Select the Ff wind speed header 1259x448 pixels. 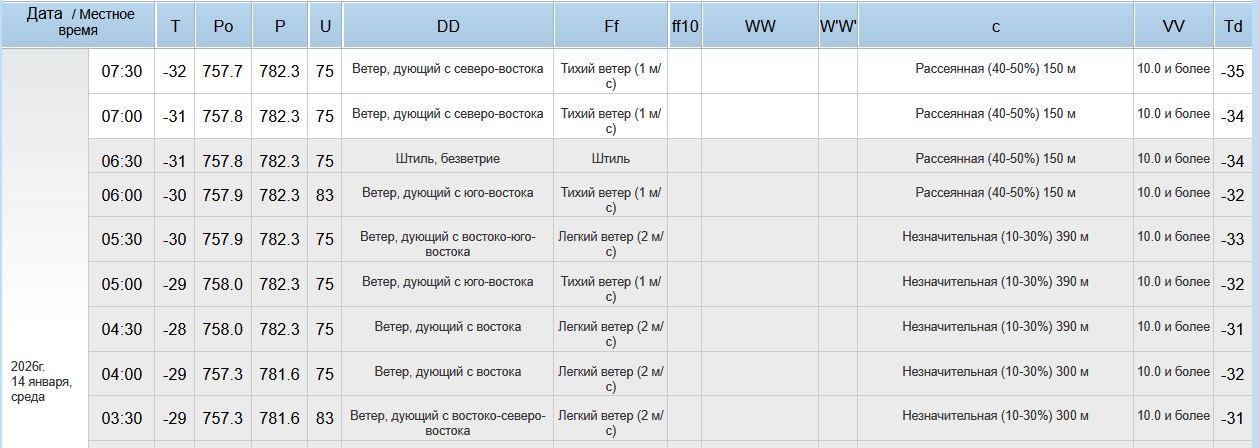(611, 28)
